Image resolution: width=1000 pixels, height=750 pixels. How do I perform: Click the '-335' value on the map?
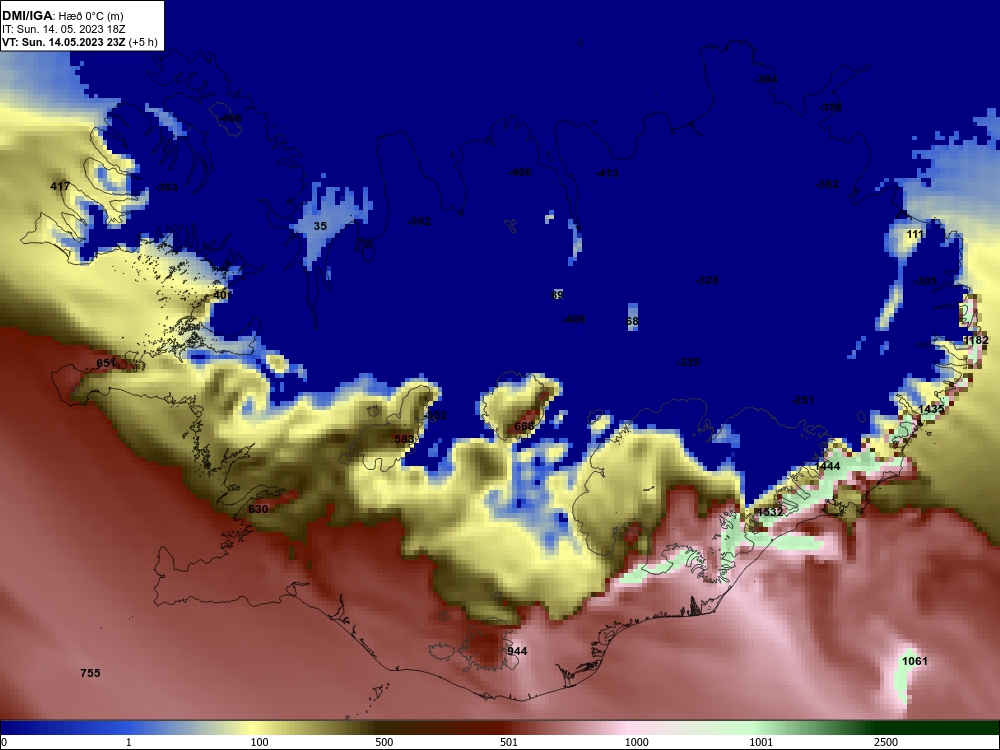pyautogui.click(x=688, y=362)
